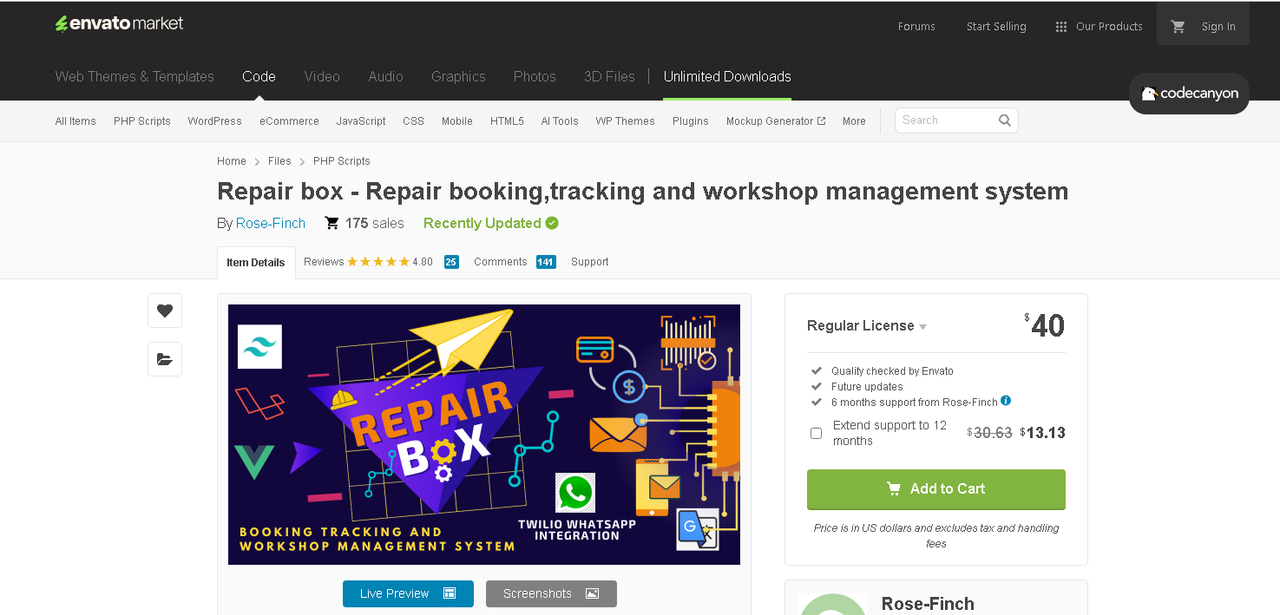Browse the All Items category
The height and width of the screenshot is (615, 1280).
click(x=76, y=121)
